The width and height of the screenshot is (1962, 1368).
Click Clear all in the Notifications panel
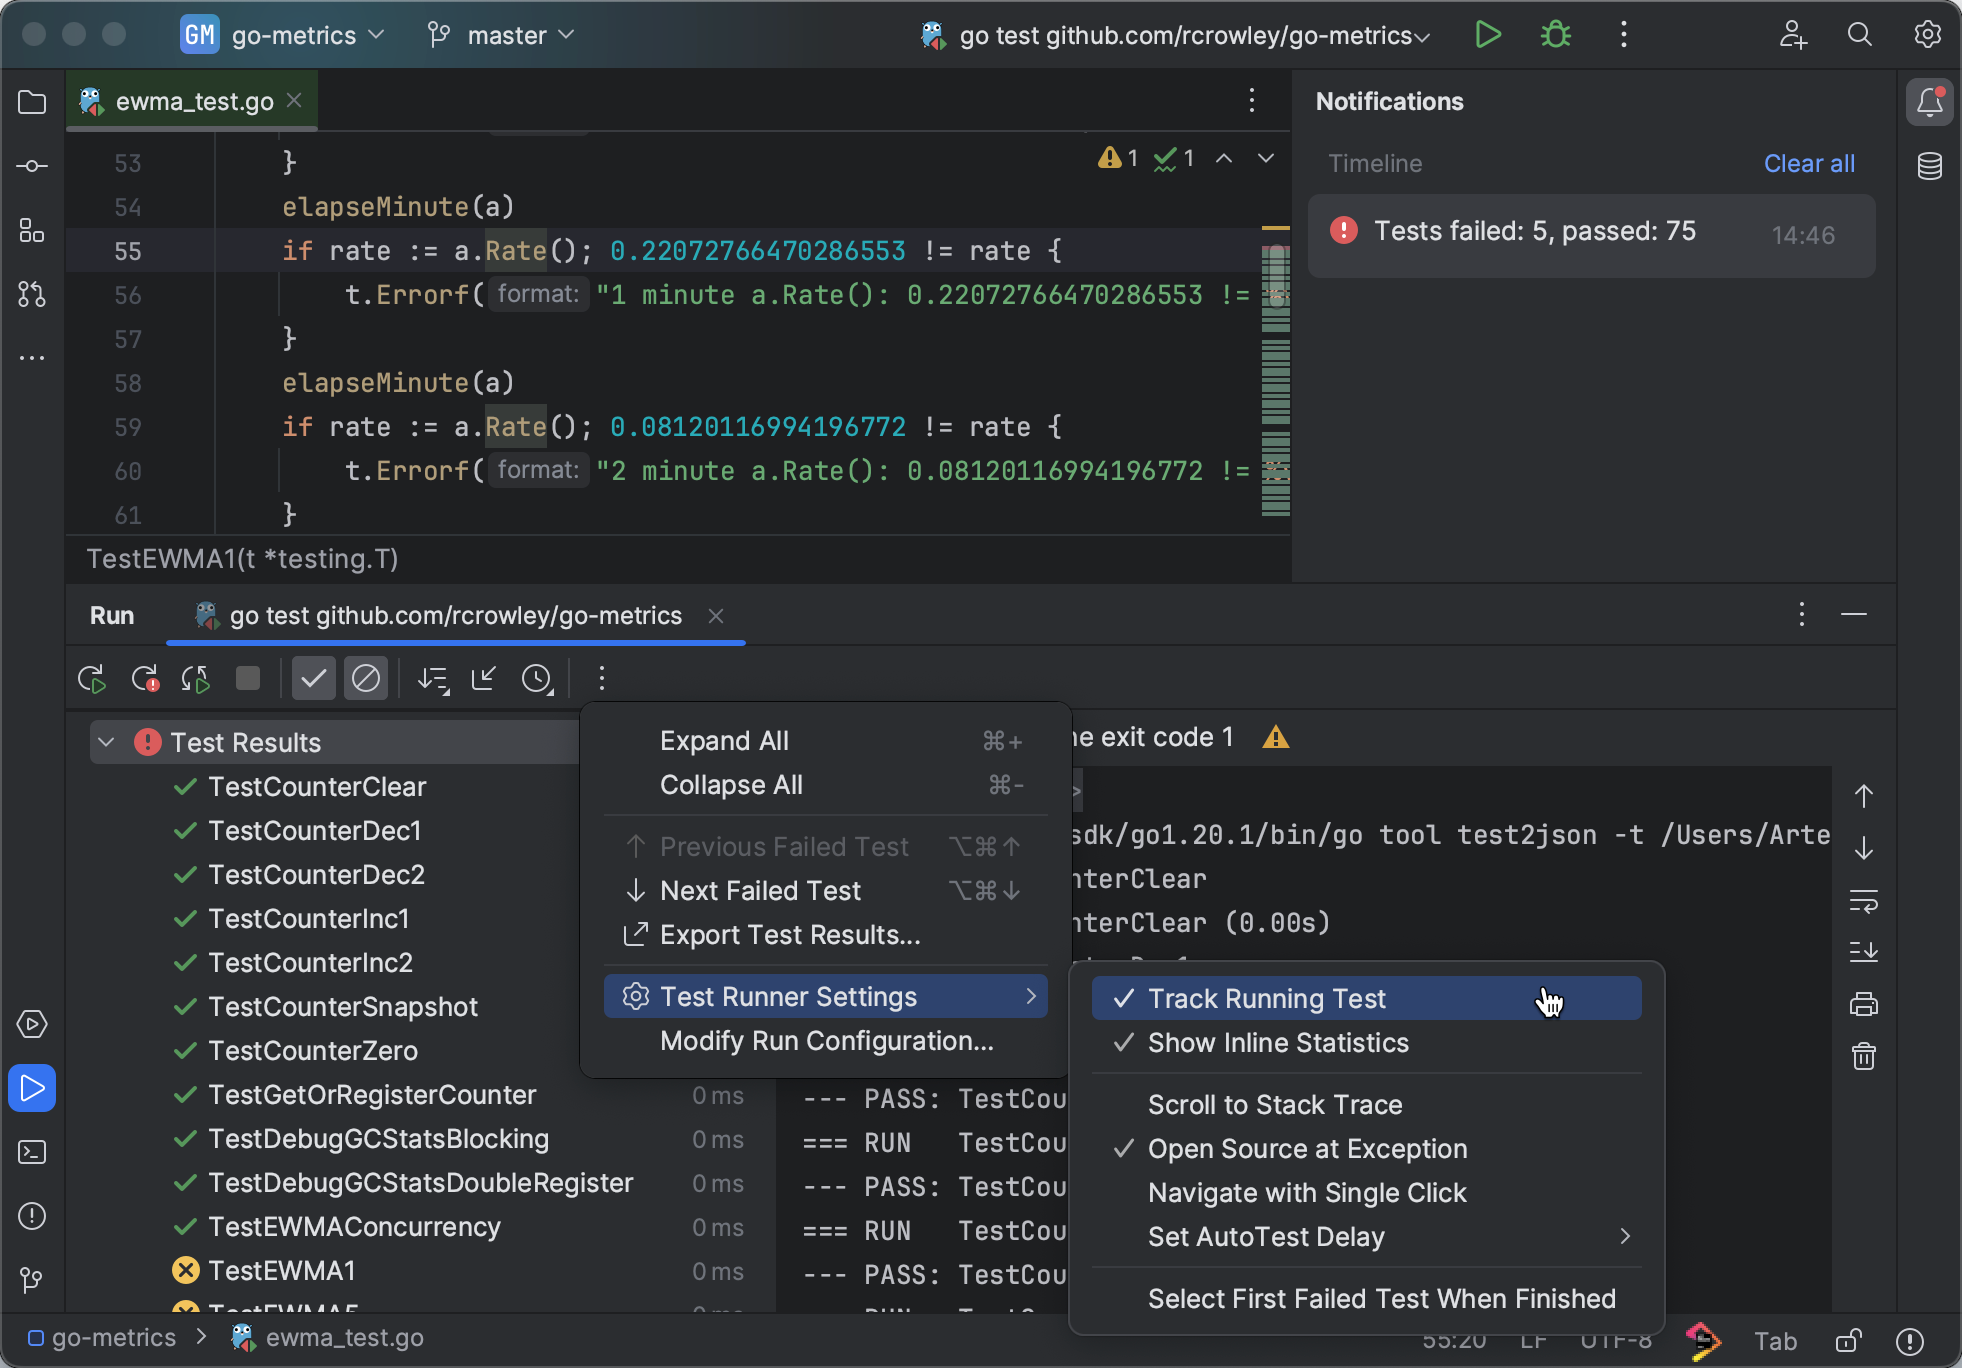click(x=1808, y=163)
